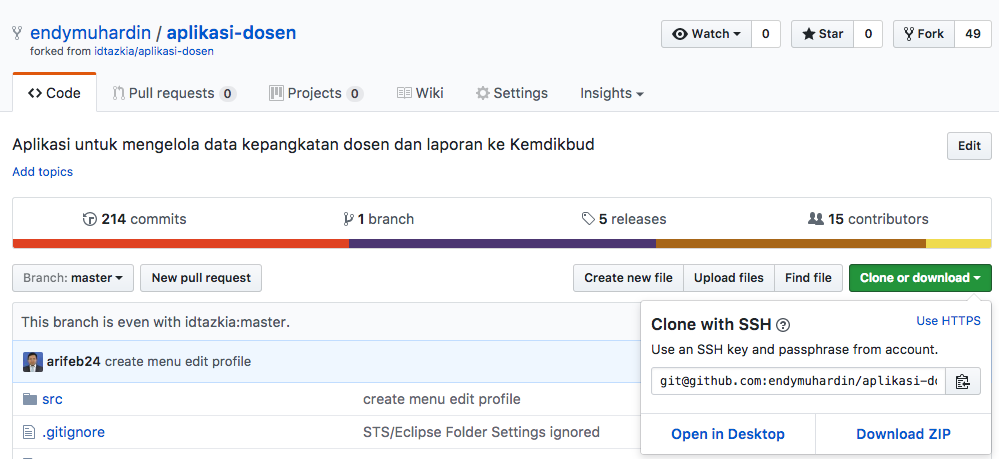This screenshot has height=459, width=999.
Task: Click the copy-to-clipboard icon beside the SSH URL
Action: [962, 381]
